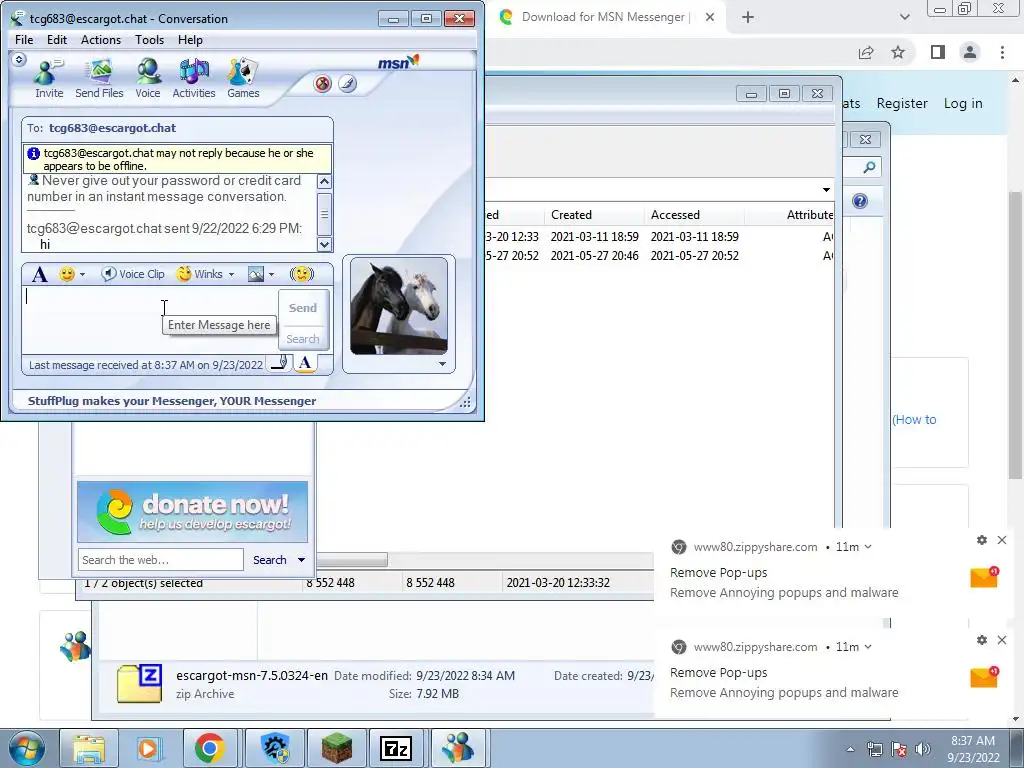1024x768 pixels.
Task: Dismiss the first zippyshare notification
Action: (x=1002, y=540)
